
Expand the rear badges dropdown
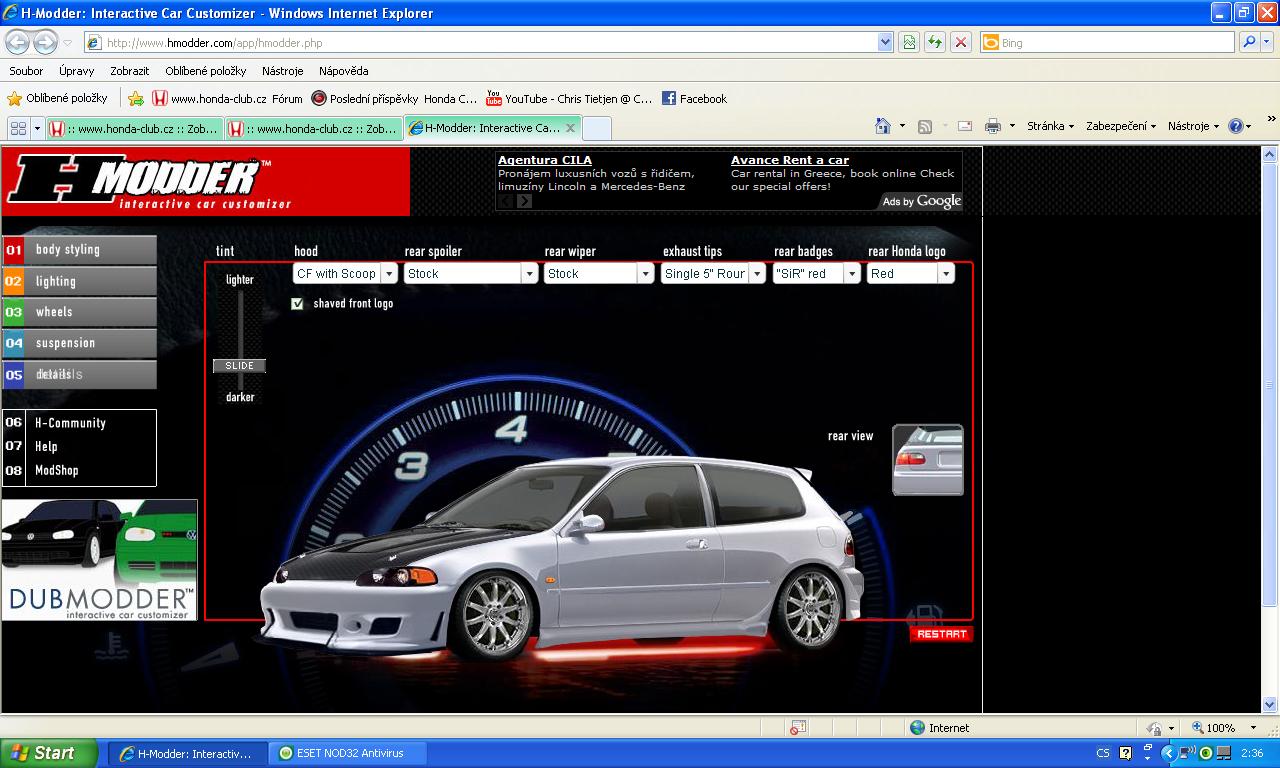[x=816, y=273]
